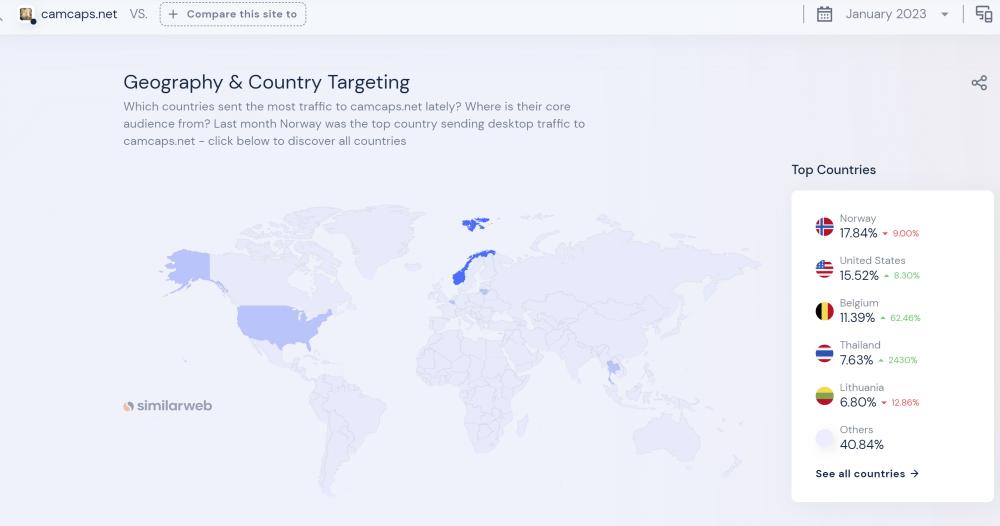The width and height of the screenshot is (1000, 526).
Task: Select the Belgium flag icon
Action: click(x=824, y=311)
